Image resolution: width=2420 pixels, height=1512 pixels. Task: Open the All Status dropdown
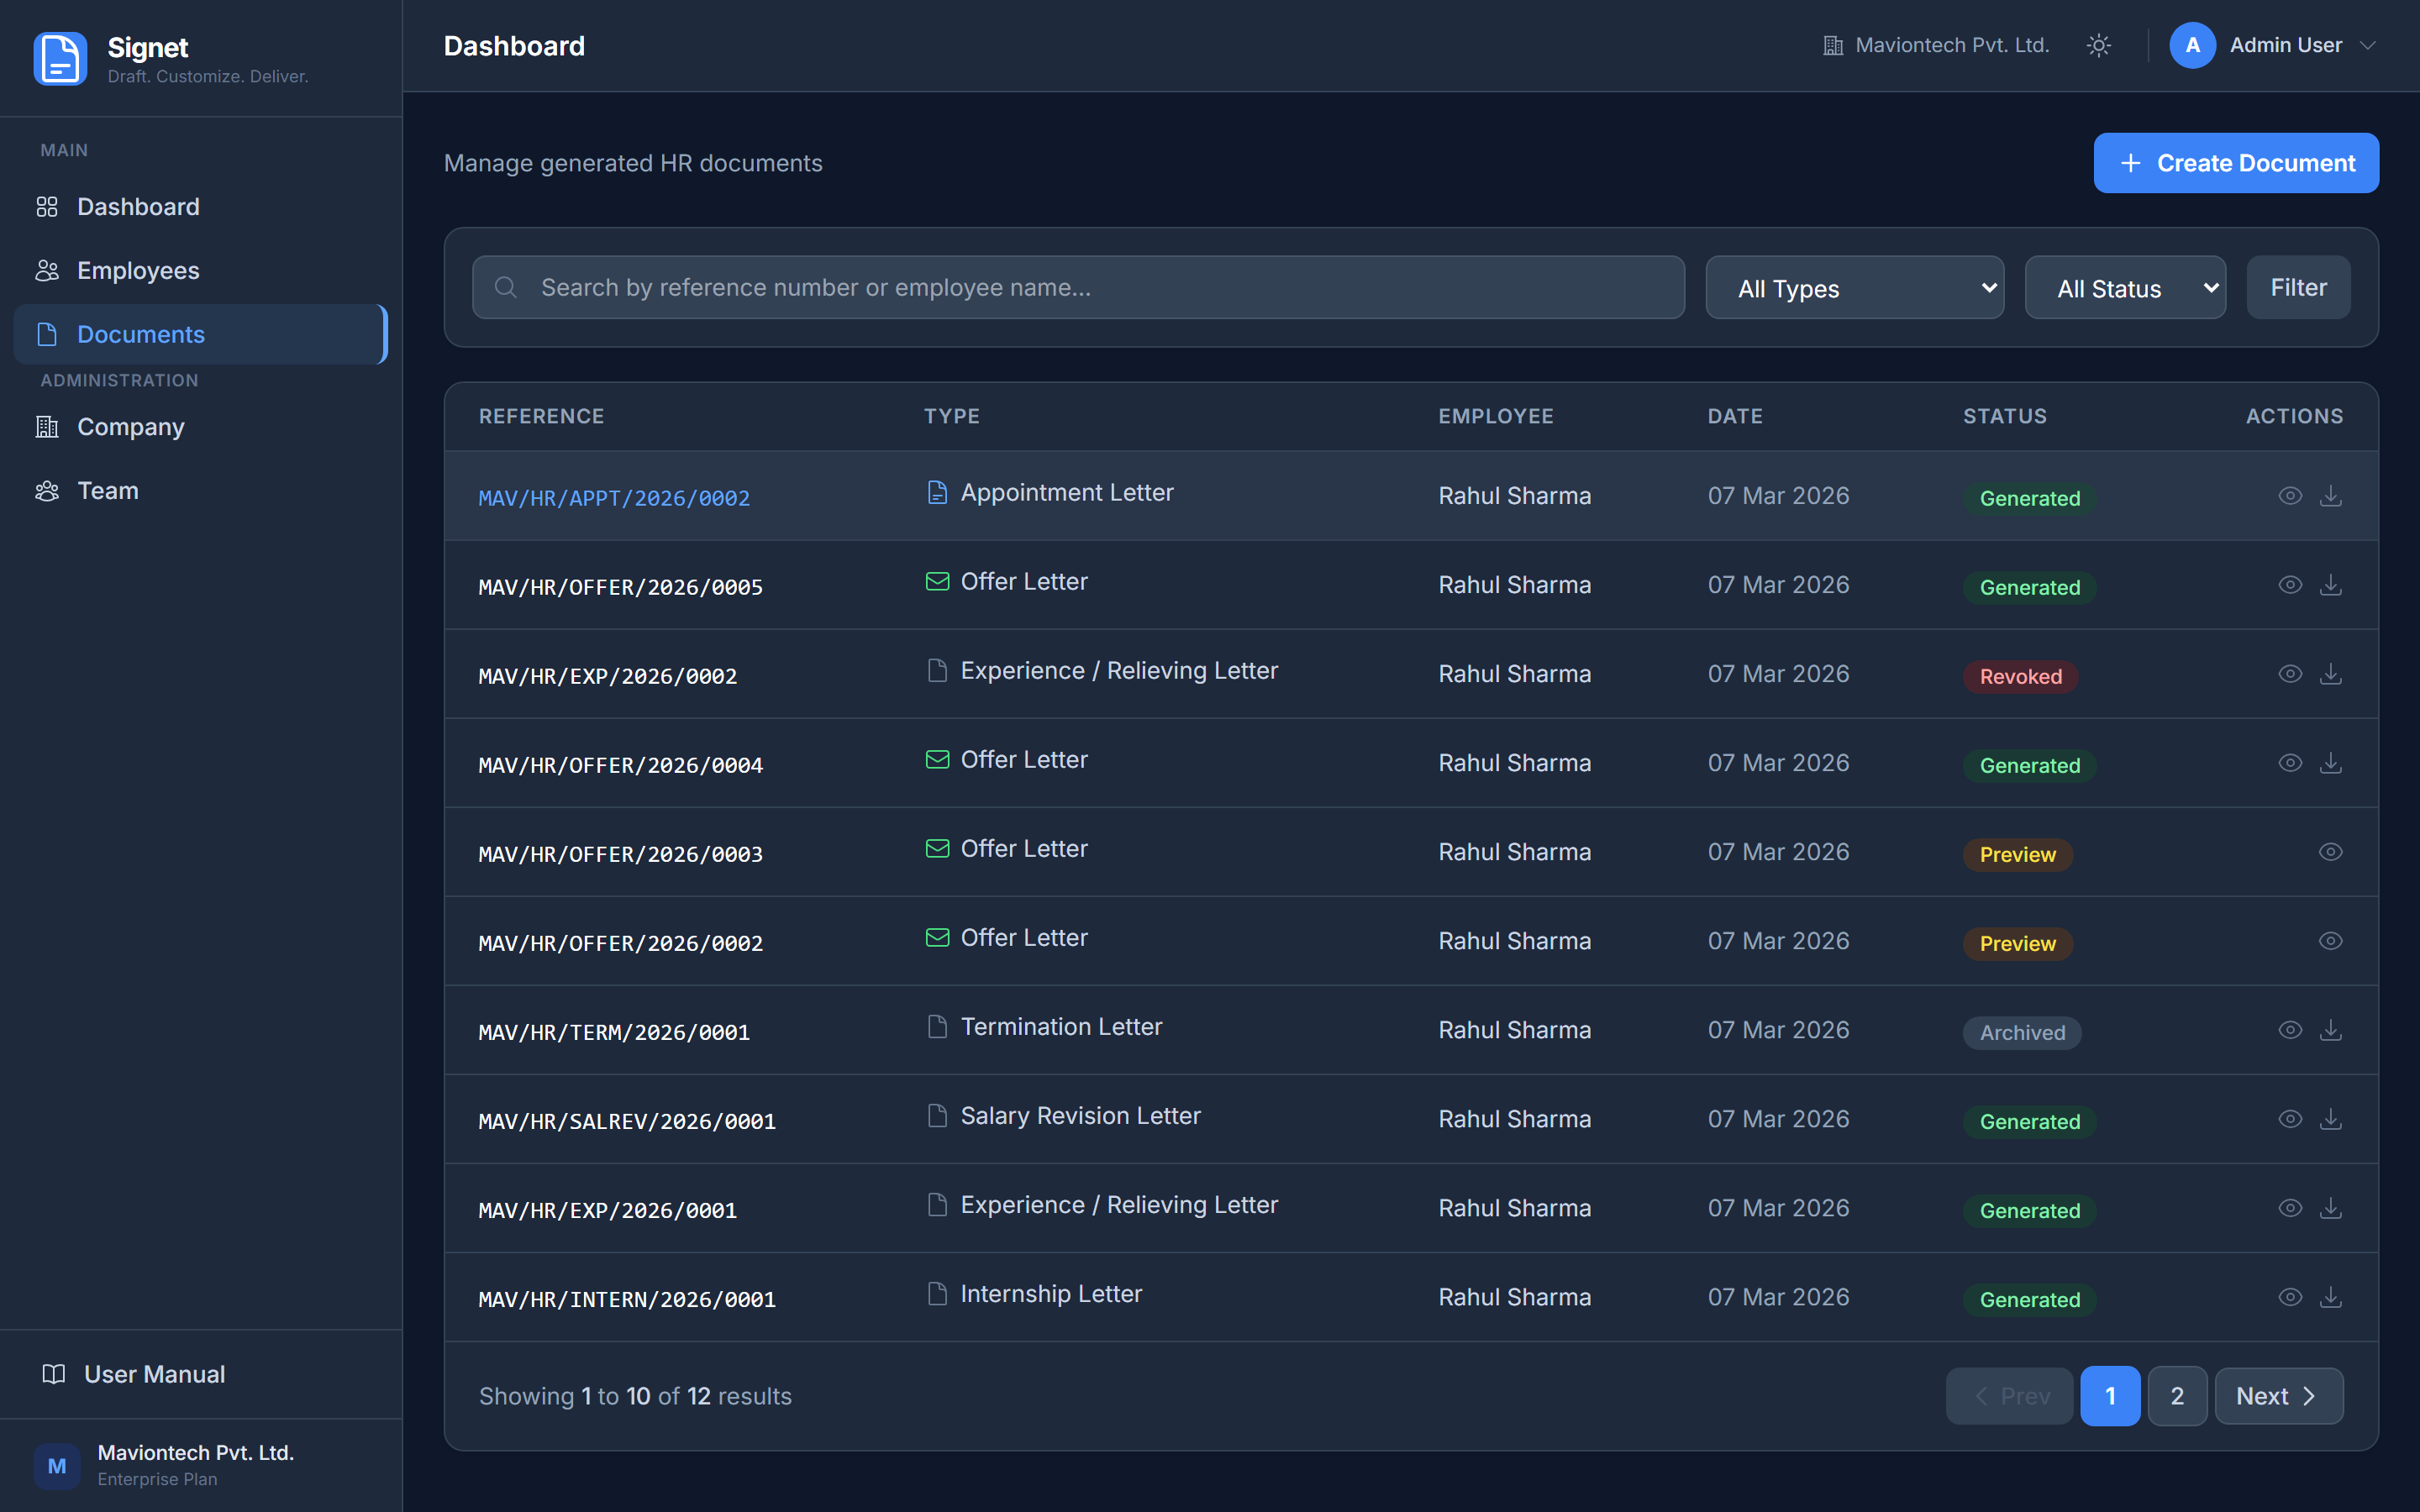[x=2125, y=288]
